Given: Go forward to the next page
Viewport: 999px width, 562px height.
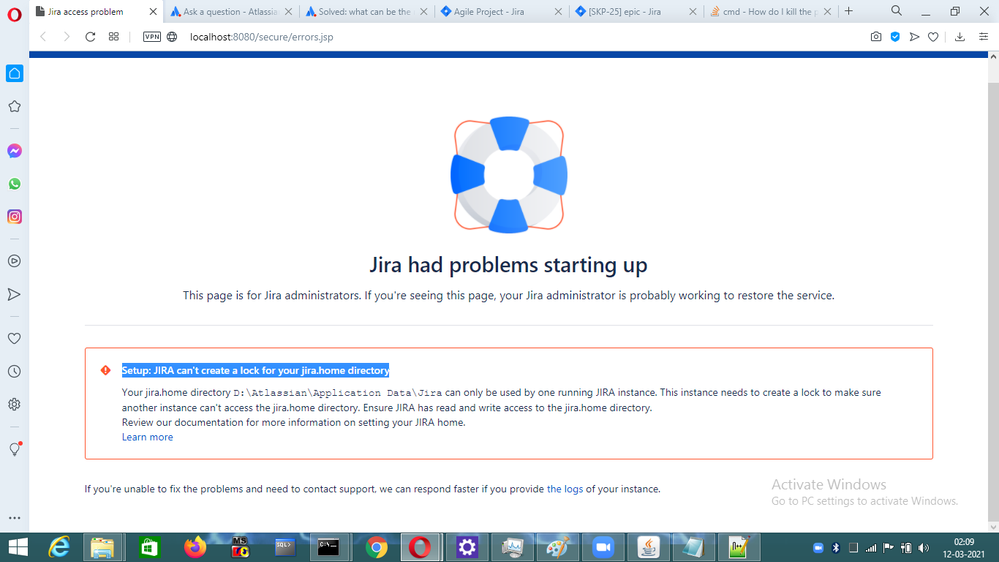Looking at the screenshot, I should click(x=66, y=37).
